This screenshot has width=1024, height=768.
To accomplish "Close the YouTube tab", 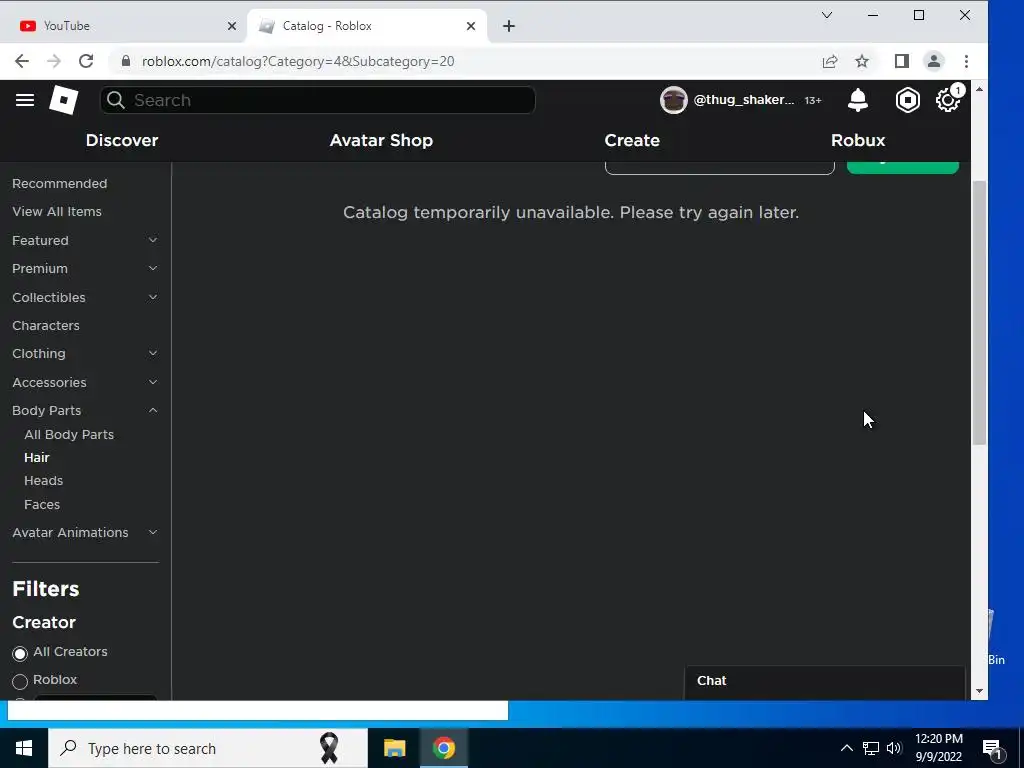I will (x=232, y=26).
